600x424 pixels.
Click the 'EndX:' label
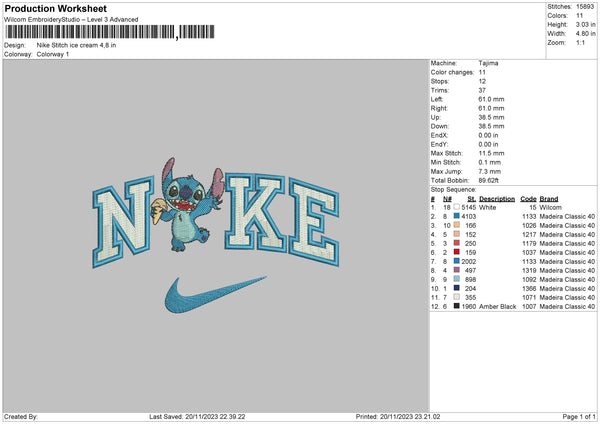pos(439,135)
